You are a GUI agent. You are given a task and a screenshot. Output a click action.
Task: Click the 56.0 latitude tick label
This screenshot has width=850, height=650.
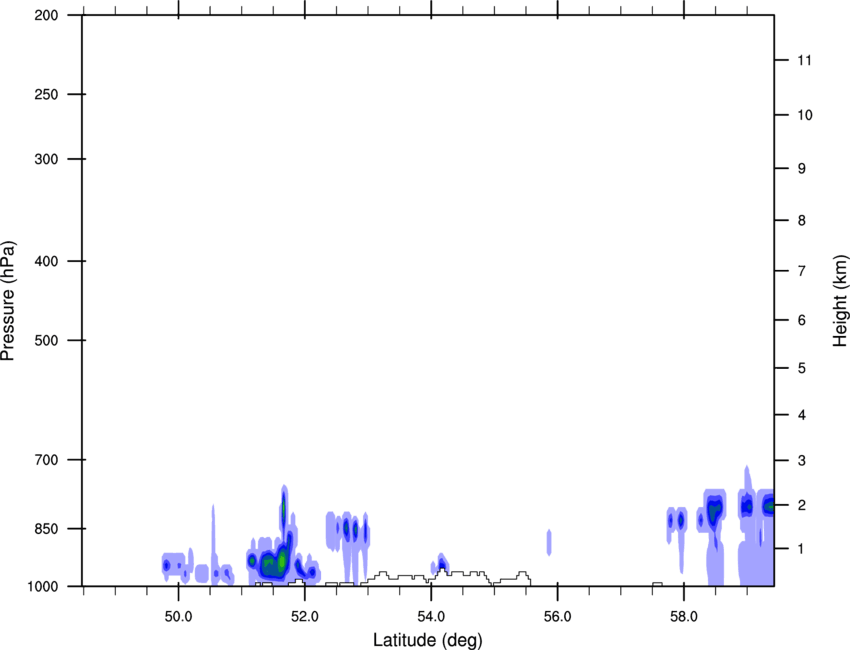(x=557, y=617)
